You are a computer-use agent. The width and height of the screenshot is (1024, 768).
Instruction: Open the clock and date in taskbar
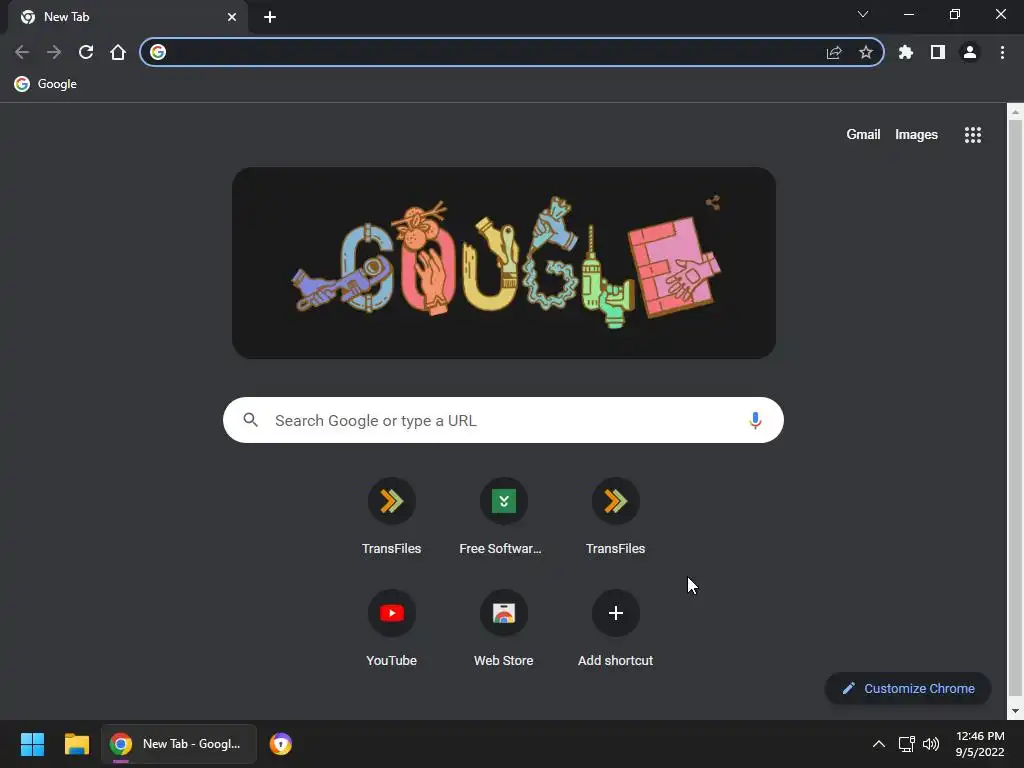tap(980, 744)
